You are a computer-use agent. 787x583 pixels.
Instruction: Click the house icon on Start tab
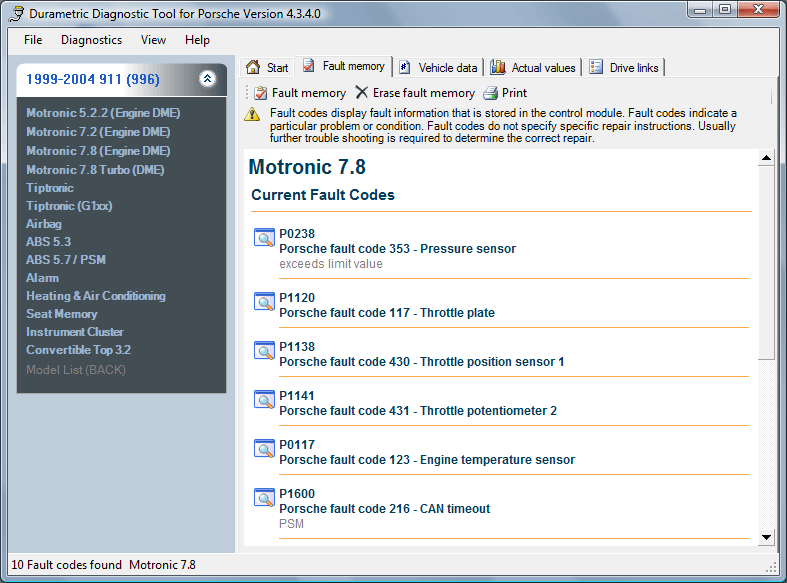pyautogui.click(x=253, y=67)
